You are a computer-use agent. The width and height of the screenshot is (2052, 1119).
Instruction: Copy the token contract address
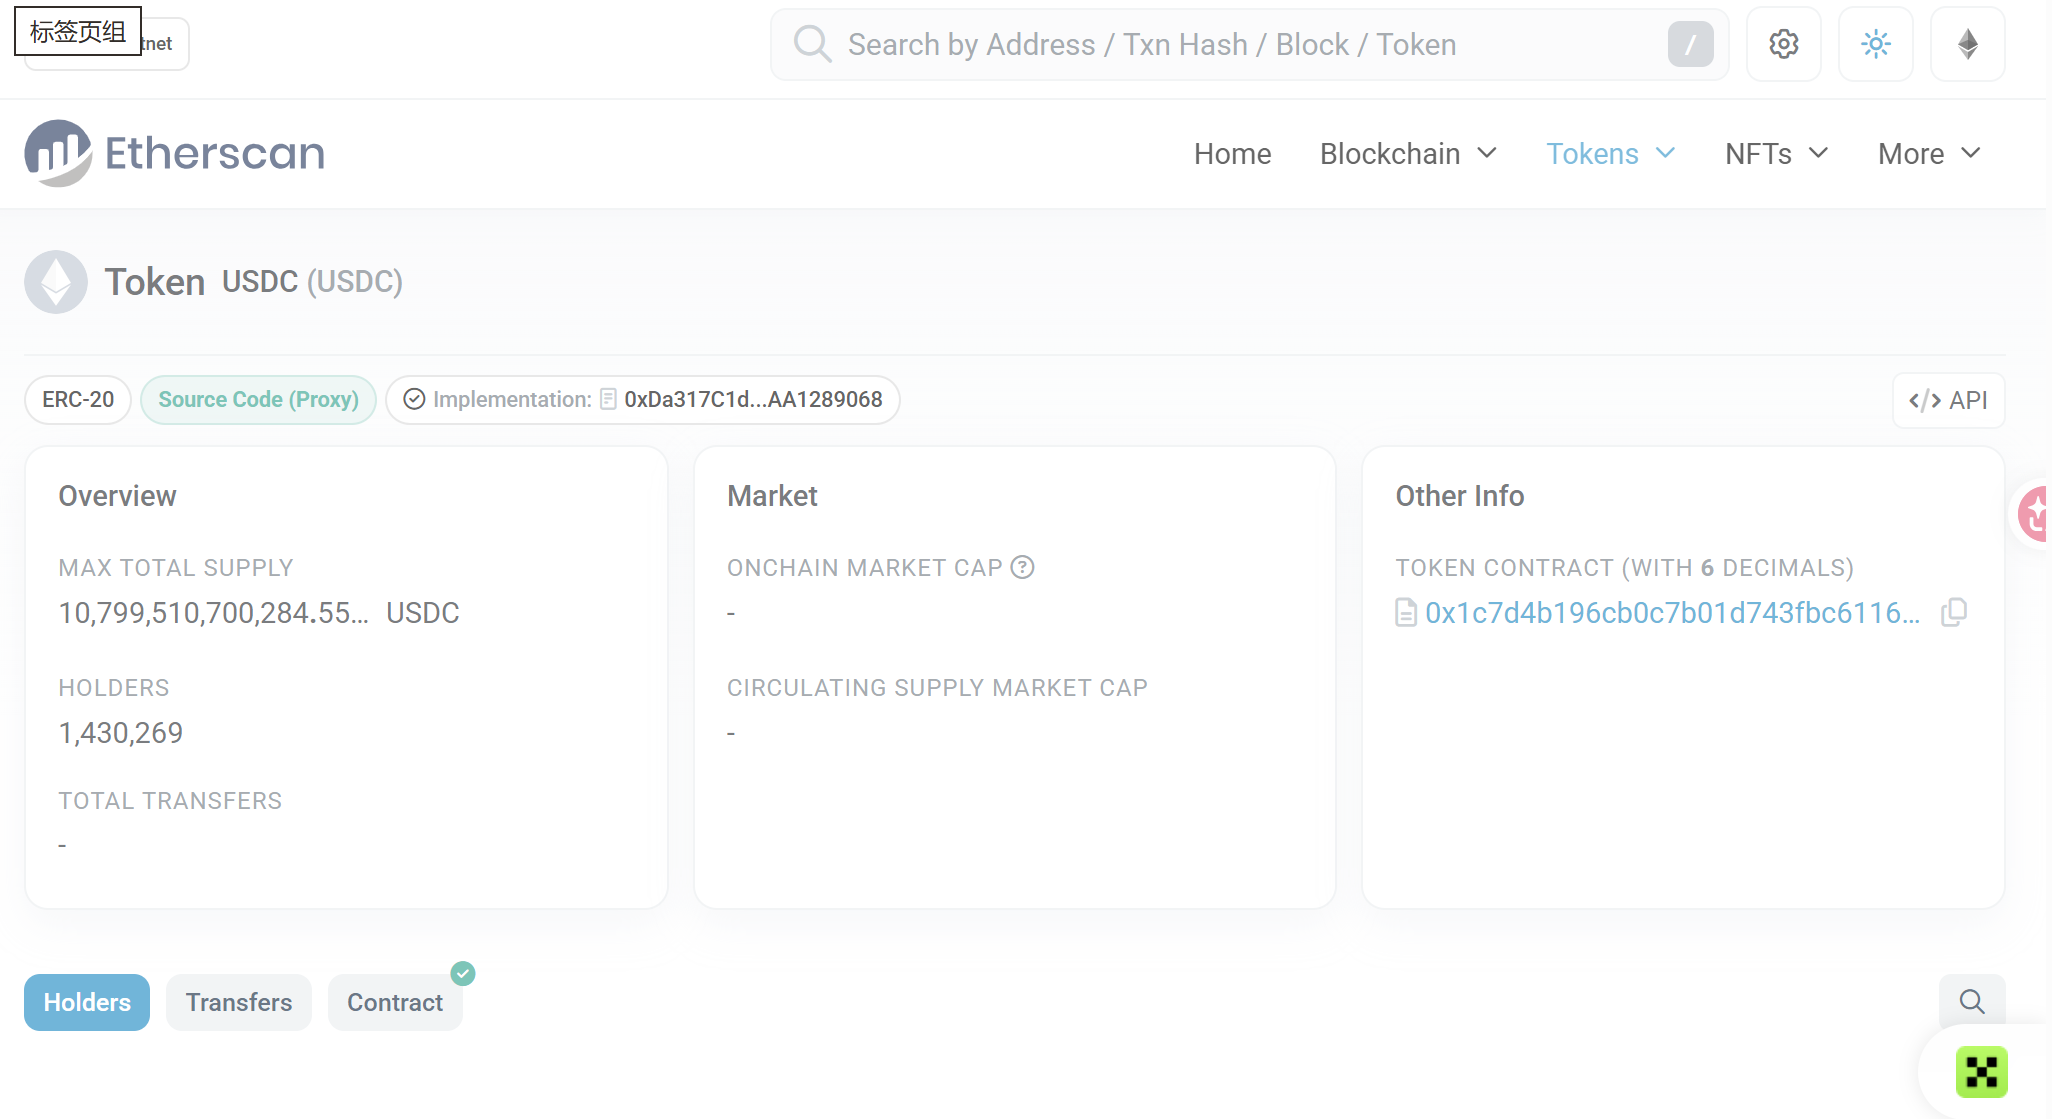[x=1953, y=612]
